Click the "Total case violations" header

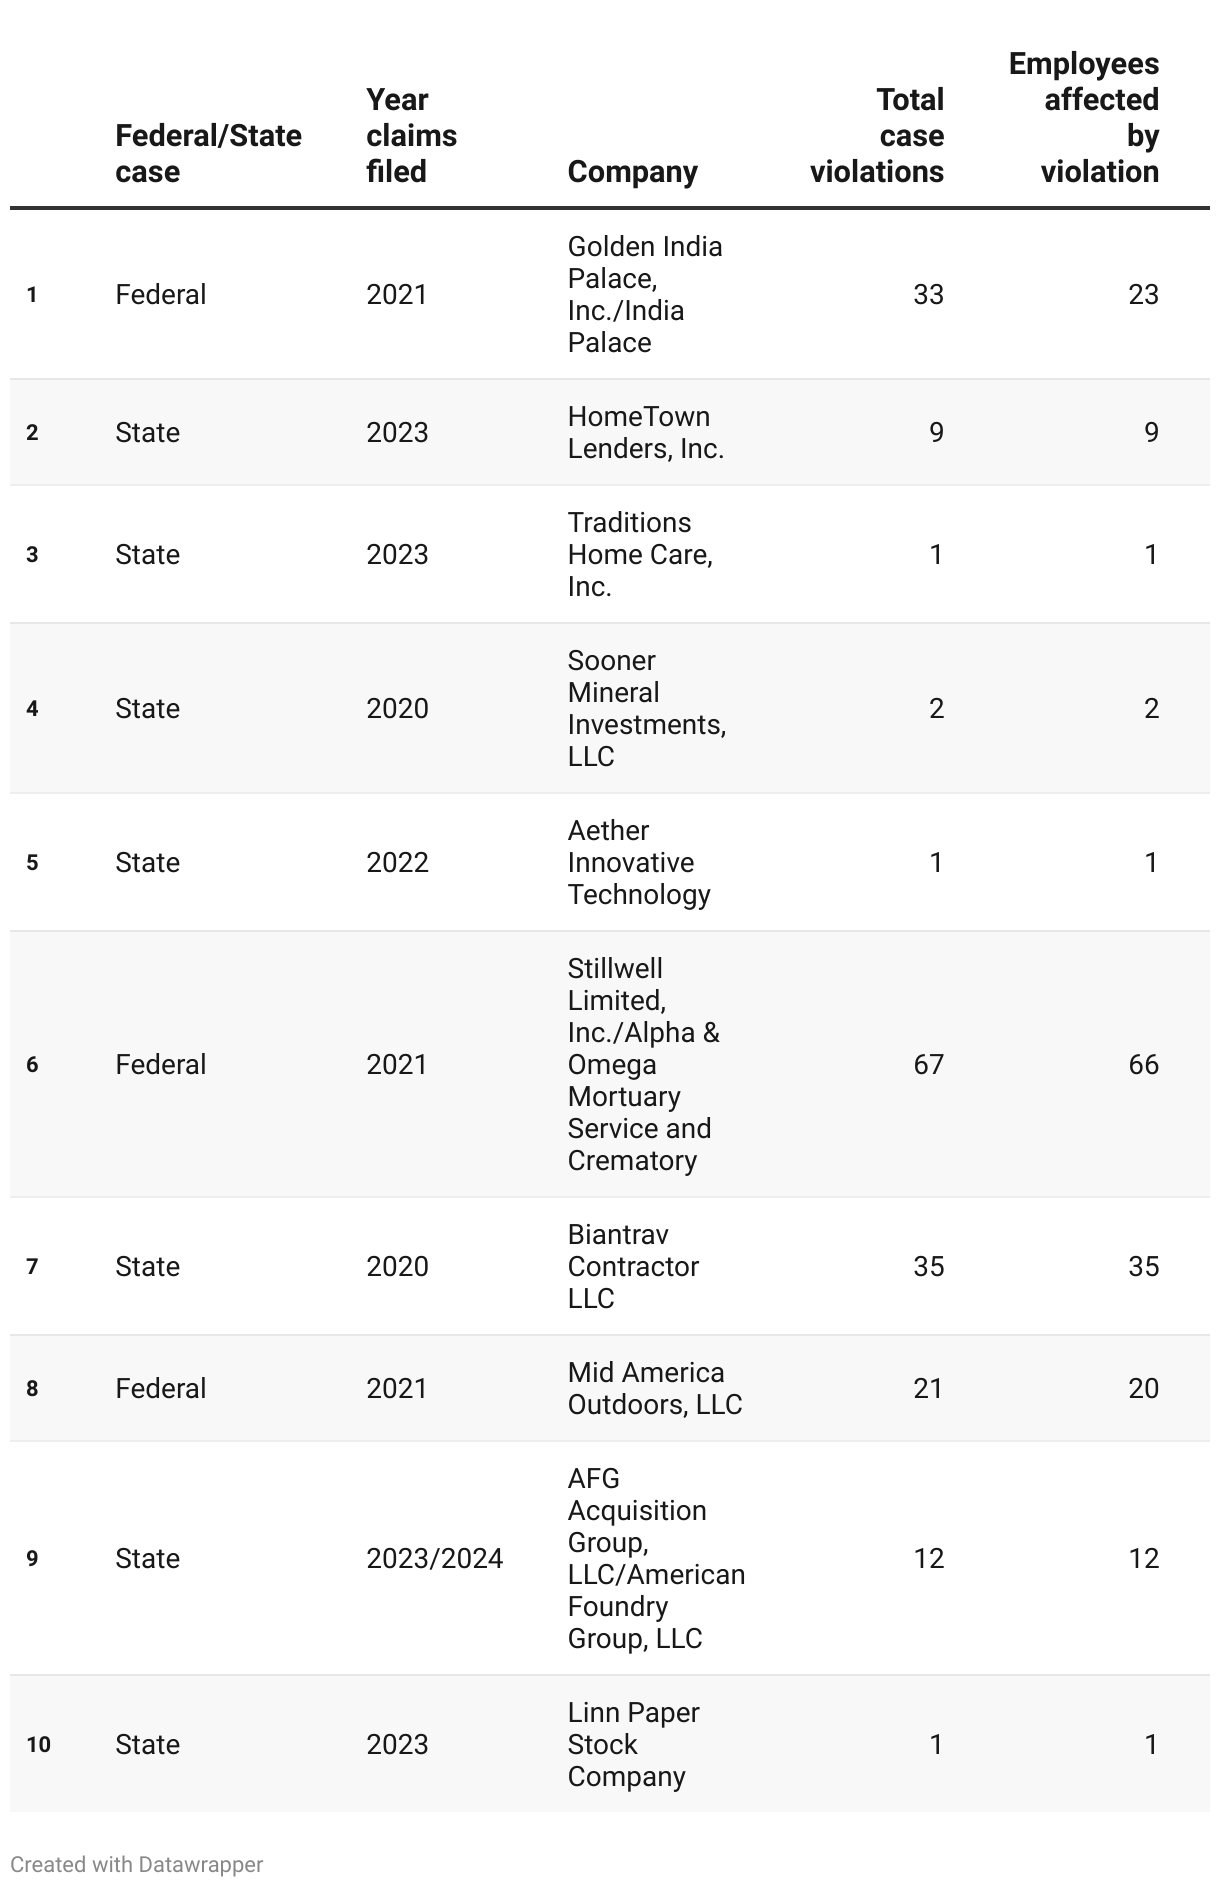[x=877, y=135]
